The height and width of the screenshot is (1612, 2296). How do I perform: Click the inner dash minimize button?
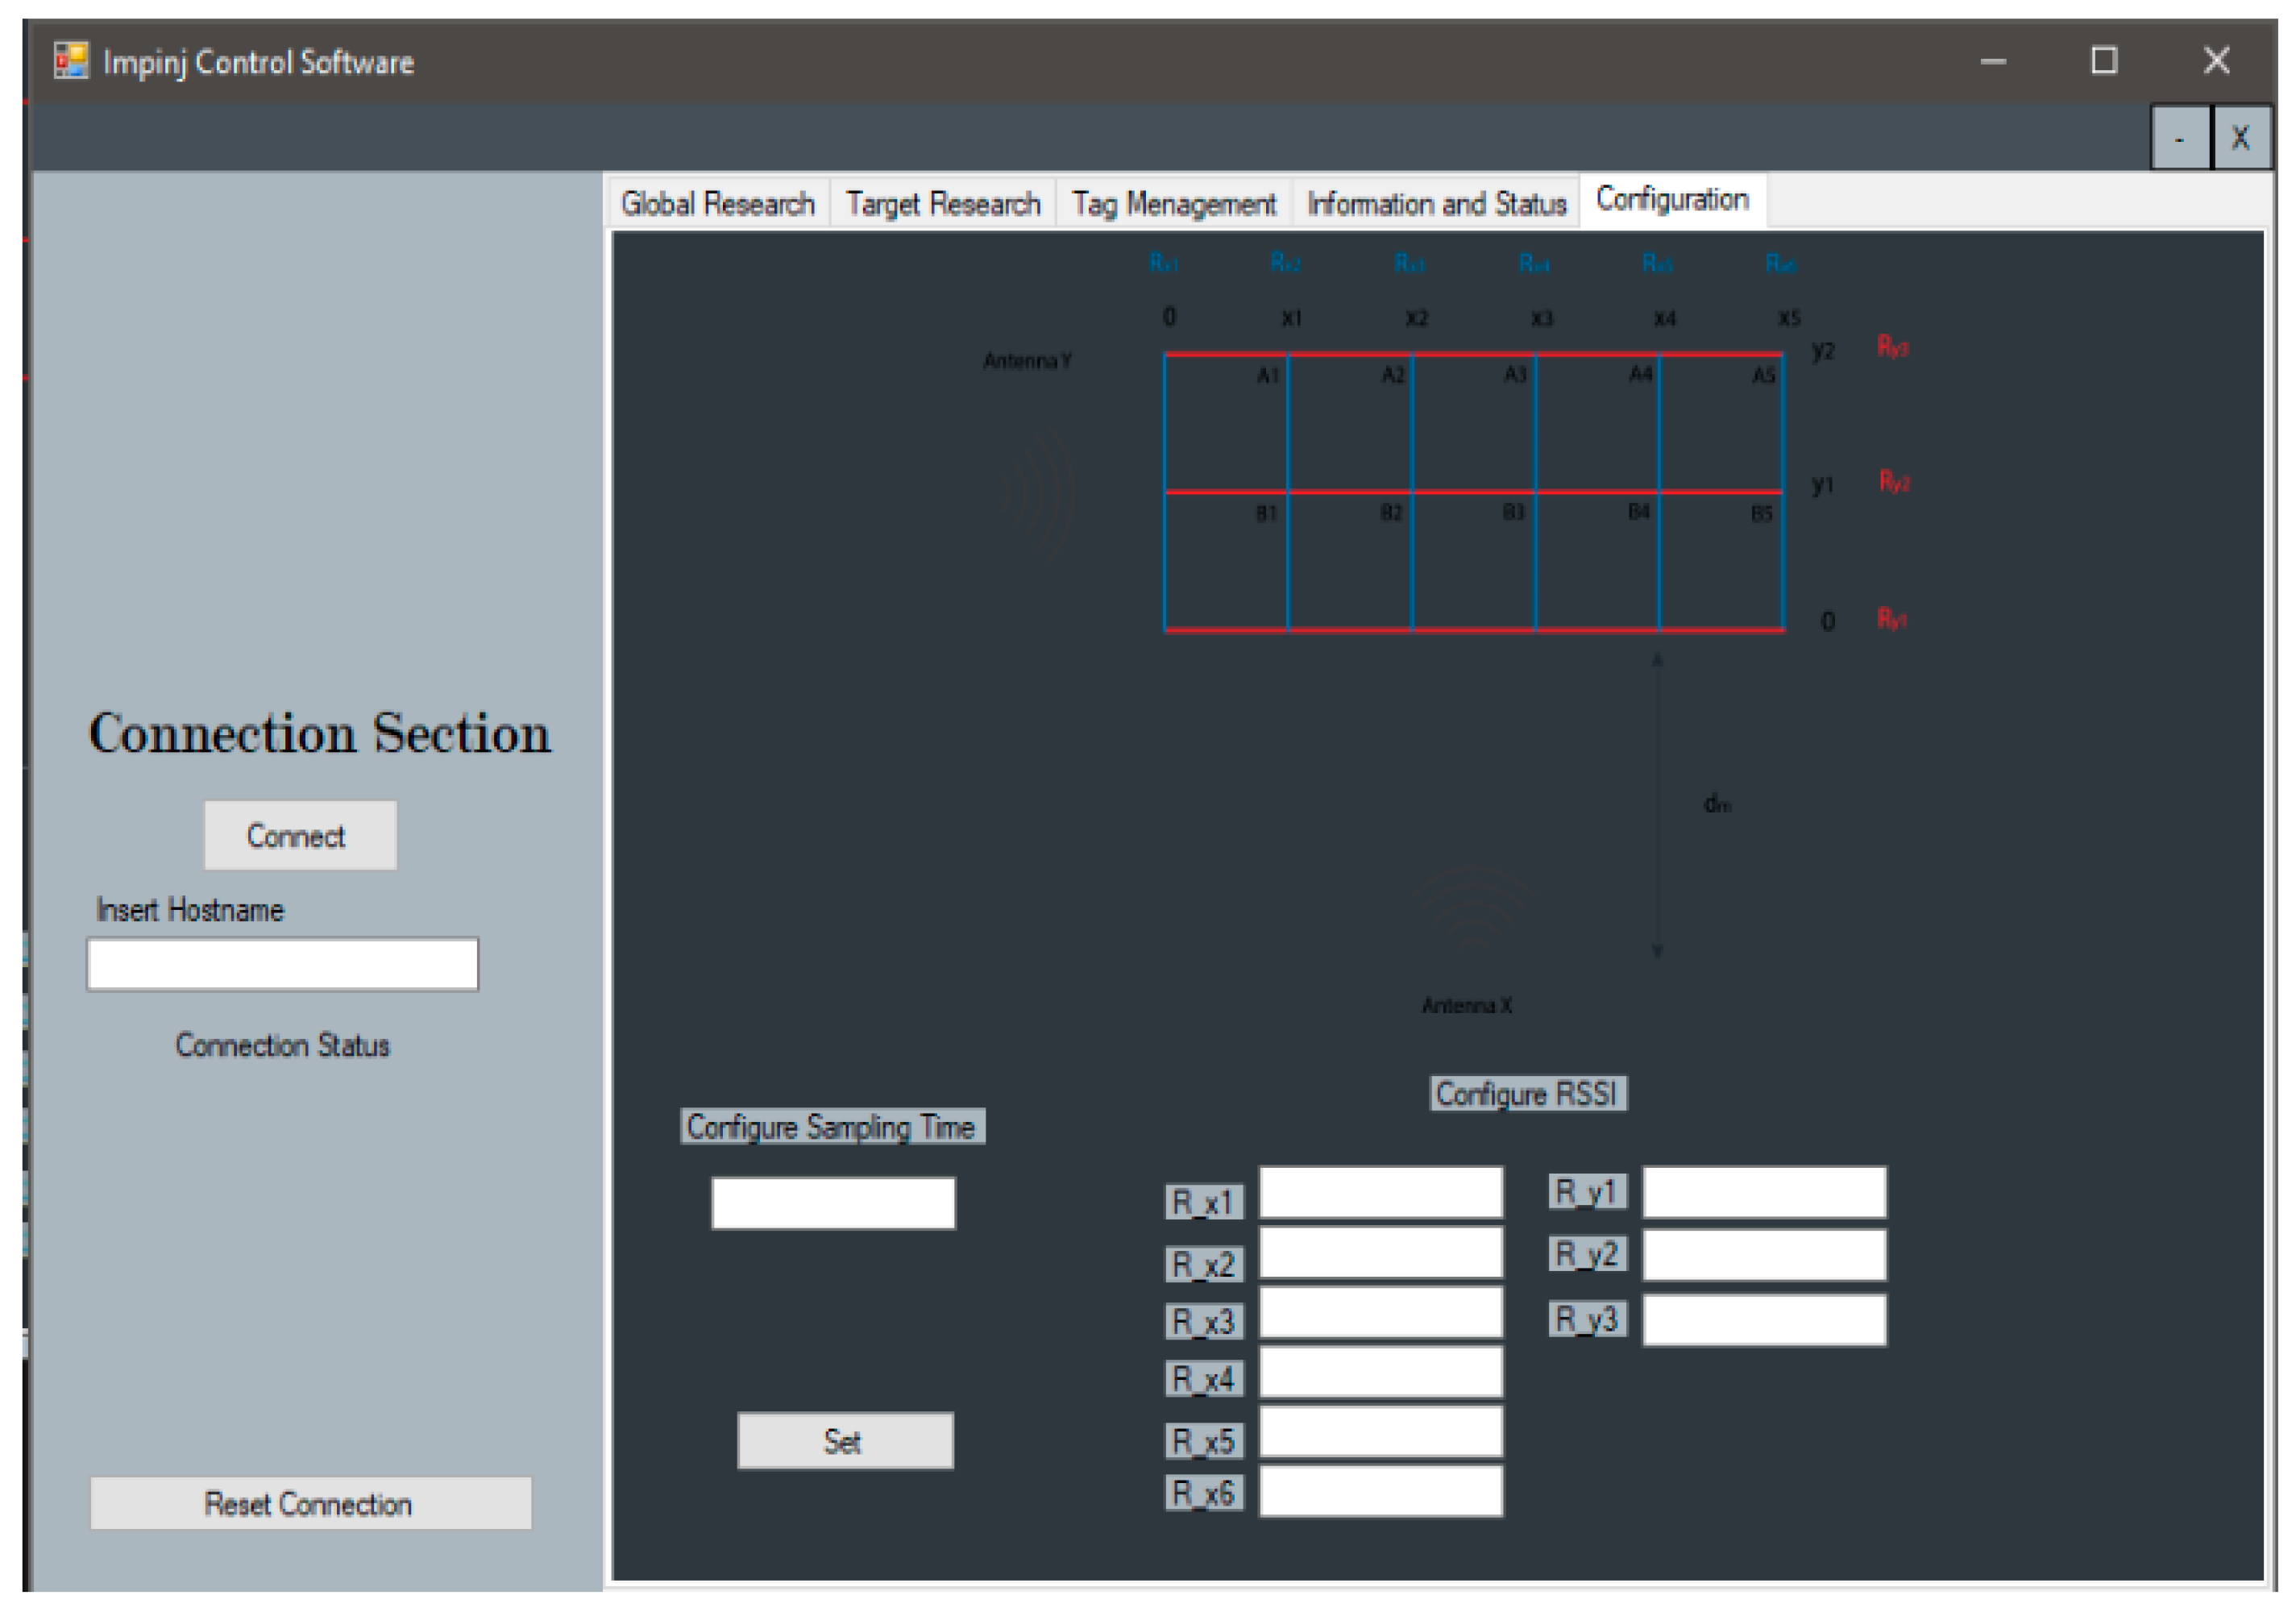tap(2180, 137)
